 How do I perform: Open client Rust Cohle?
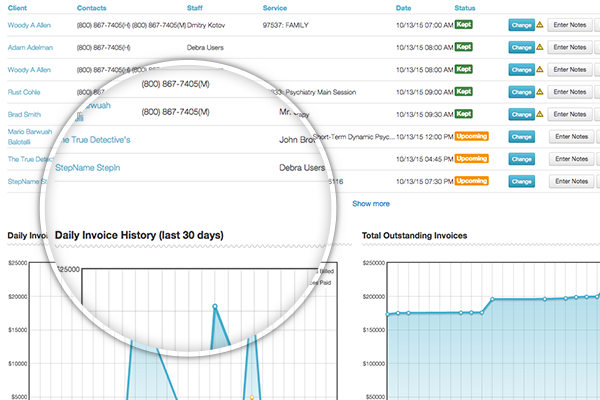pos(24,92)
